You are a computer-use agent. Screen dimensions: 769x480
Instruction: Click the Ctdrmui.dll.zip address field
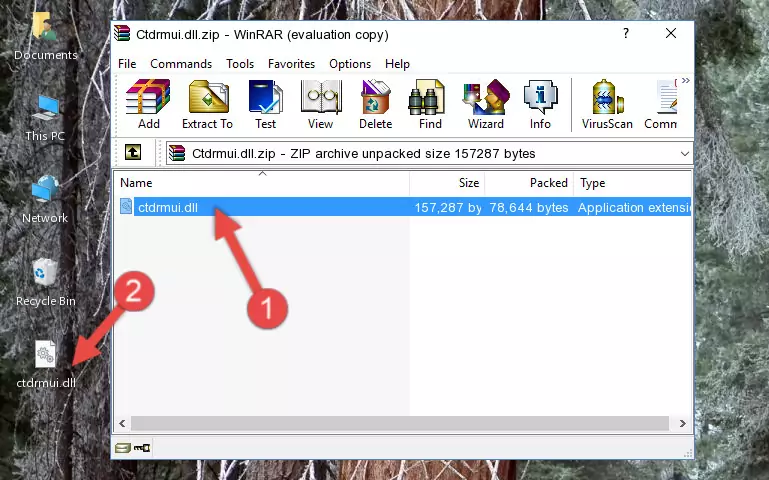pyautogui.click(x=429, y=153)
